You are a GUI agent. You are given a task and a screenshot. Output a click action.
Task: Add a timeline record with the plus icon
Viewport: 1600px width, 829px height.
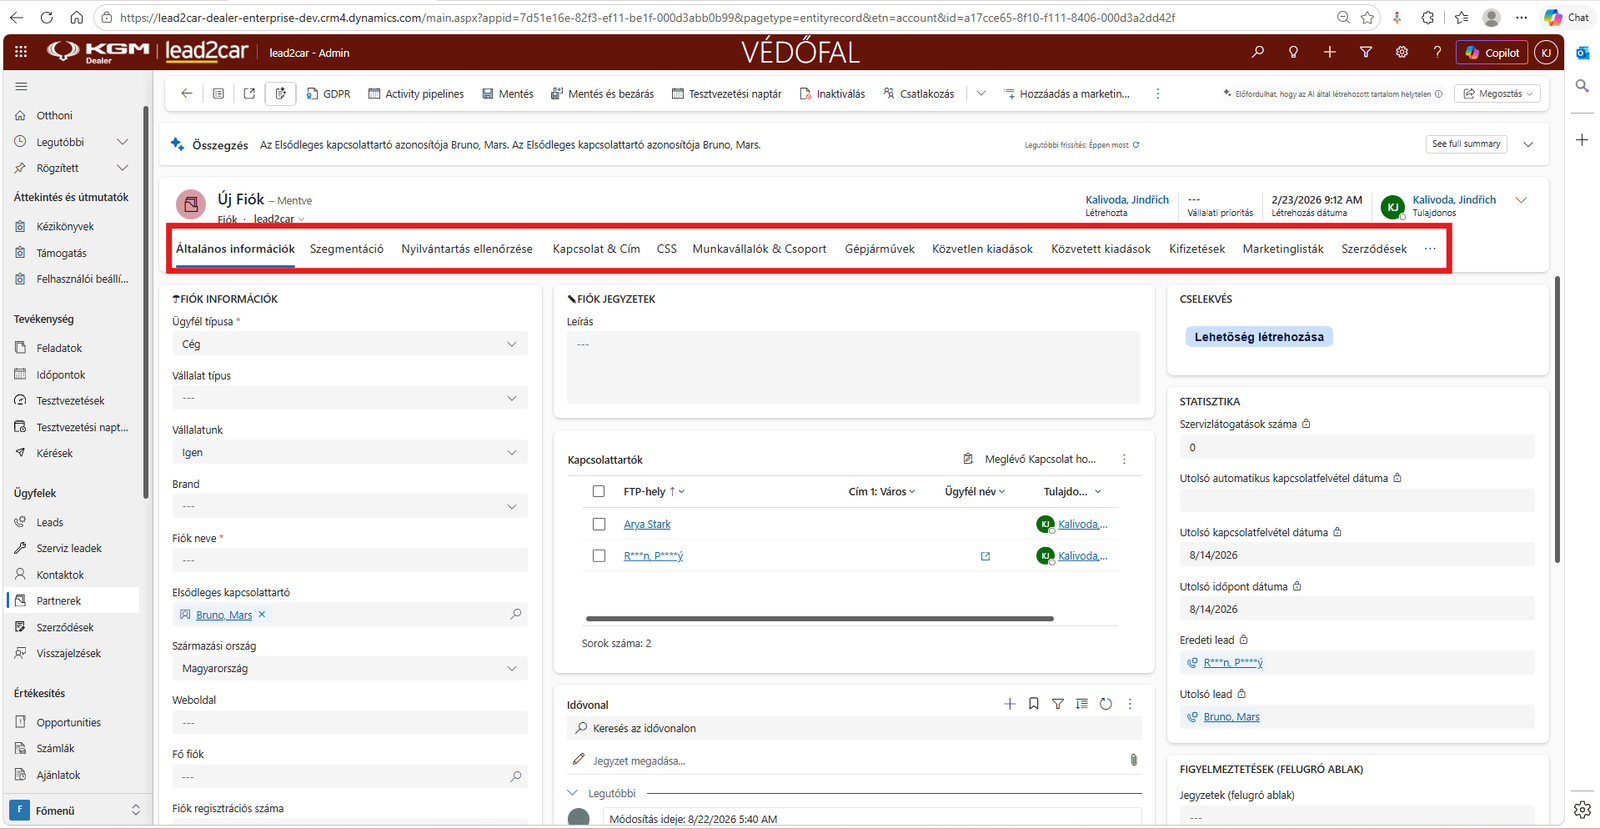tap(1009, 704)
